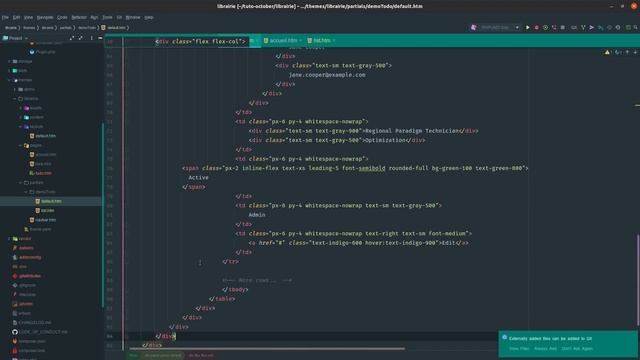Viewport: 640px width, 360px height.
Task: Select navbar.htm in the partials folder
Action: coord(45,220)
